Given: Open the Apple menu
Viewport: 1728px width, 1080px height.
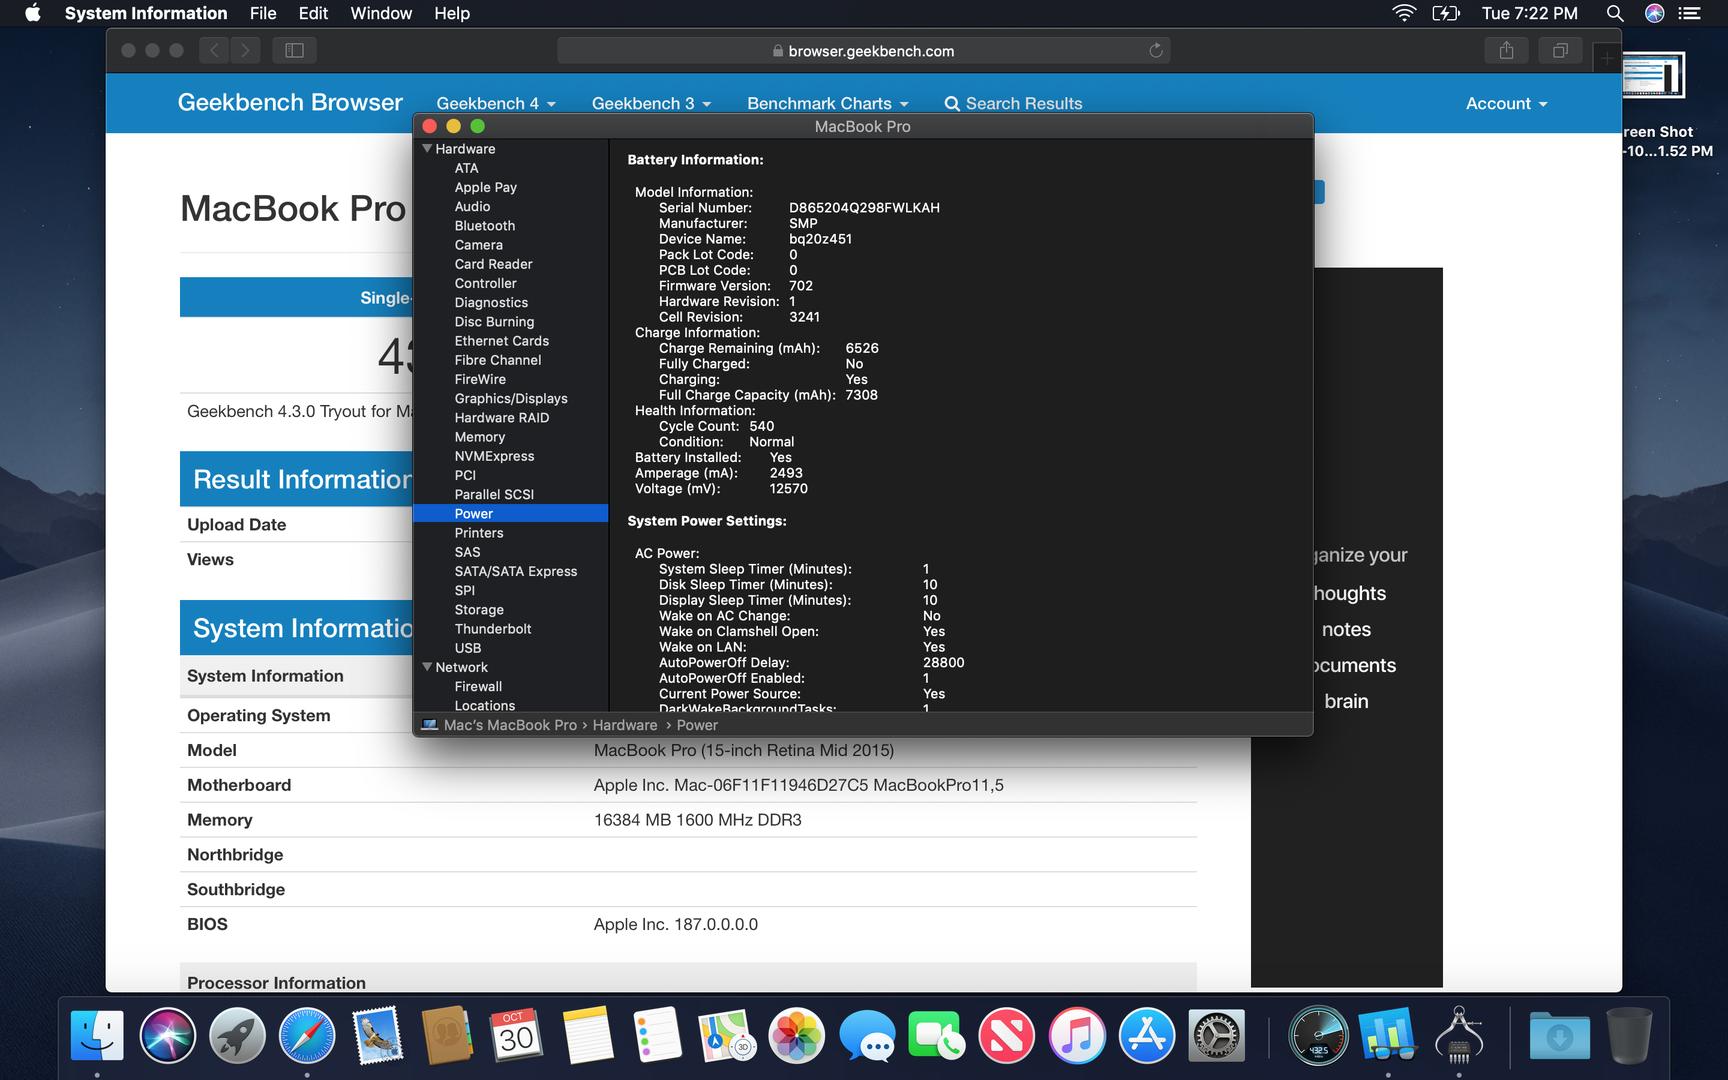Looking at the screenshot, I should [33, 13].
